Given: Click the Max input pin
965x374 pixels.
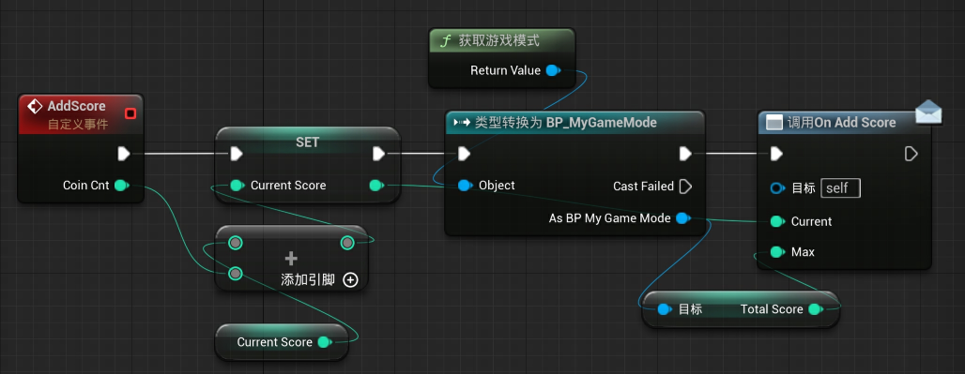Looking at the screenshot, I should point(777,252).
